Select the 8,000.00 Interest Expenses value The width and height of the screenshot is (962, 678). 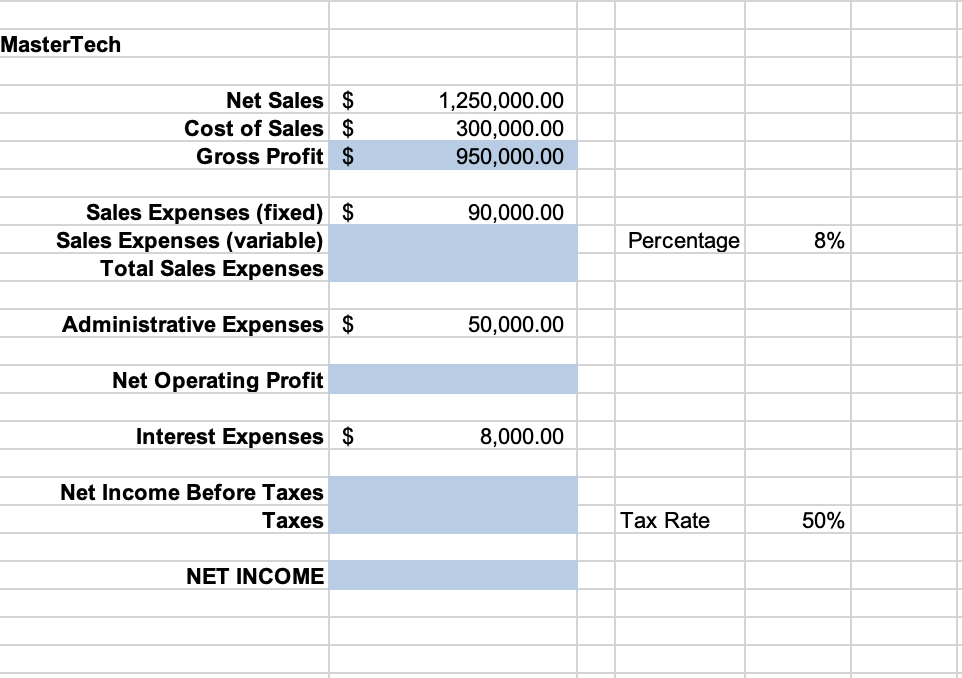pyautogui.click(x=521, y=436)
